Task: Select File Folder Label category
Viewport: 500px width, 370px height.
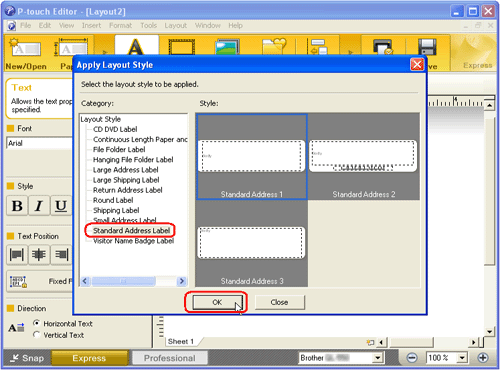Action: click(x=119, y=149)
